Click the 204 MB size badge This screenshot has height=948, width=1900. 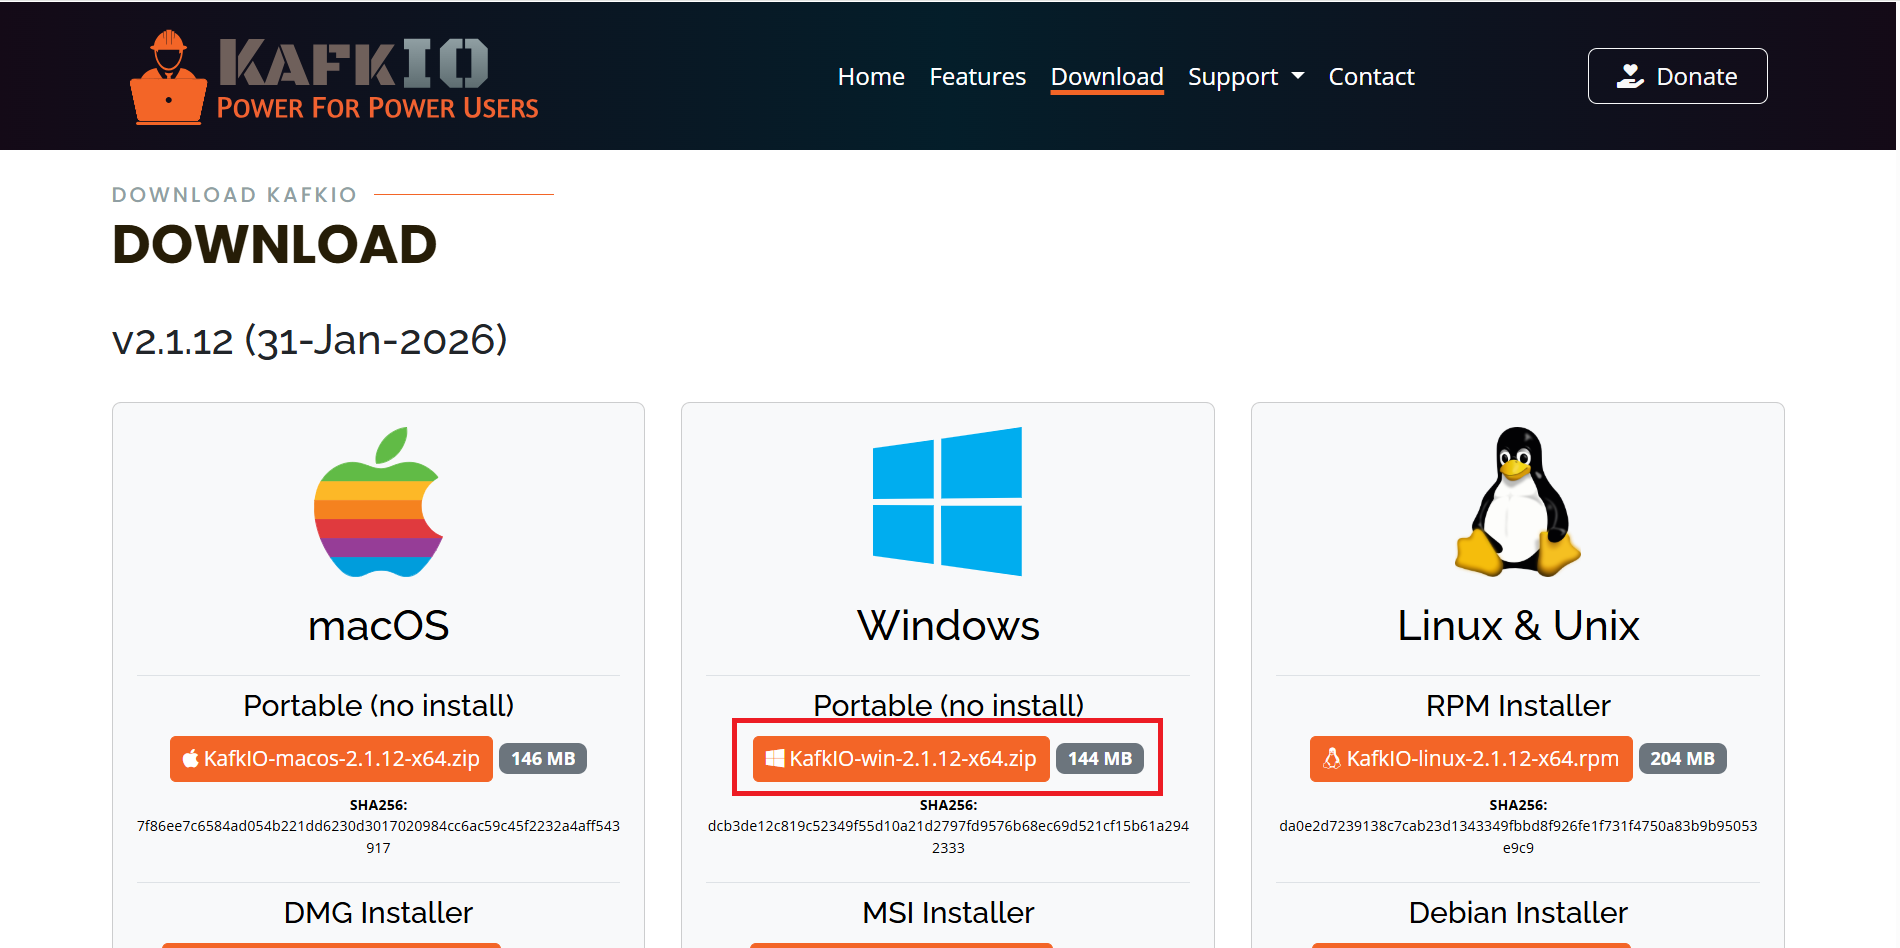point(1683,759)
